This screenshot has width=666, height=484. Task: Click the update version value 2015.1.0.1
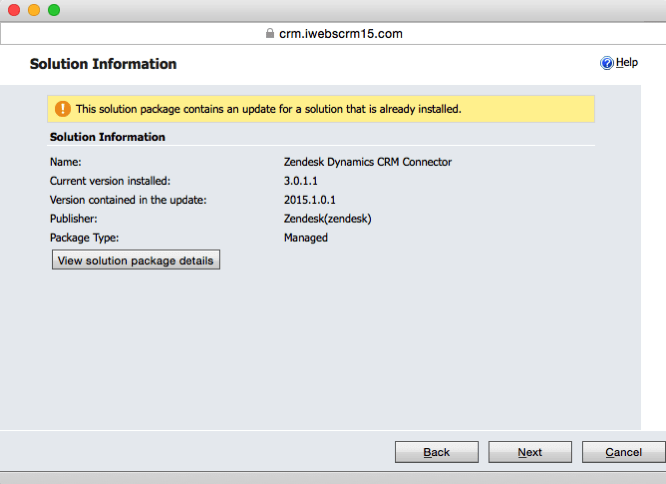pyautogui.click(x=310, y=200)
